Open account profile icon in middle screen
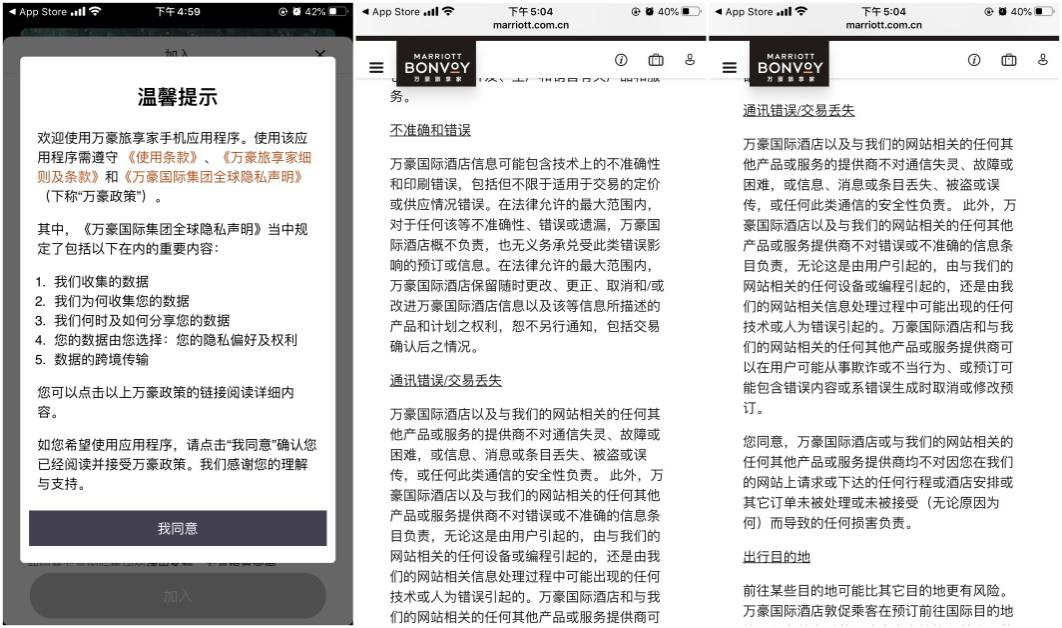 click(690, 60)
